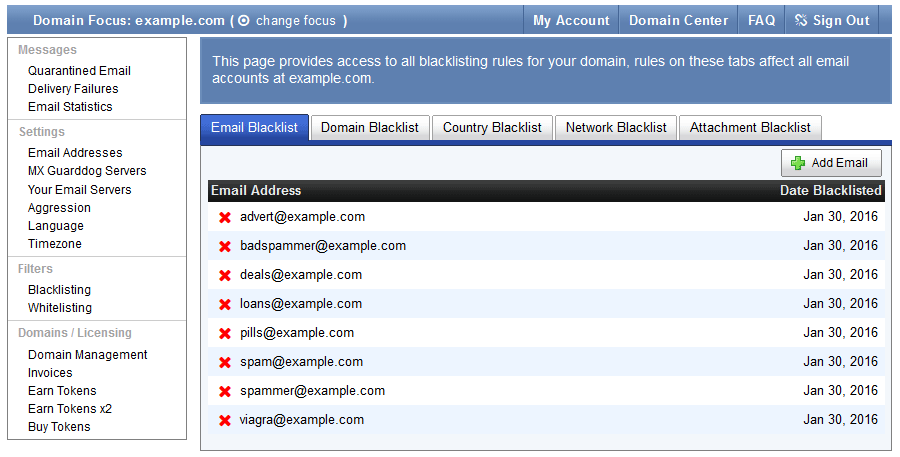The width and height of the screenshot is (900, 457).
Task: Open Whitelisting under Filters
Action: pos(60,308)
